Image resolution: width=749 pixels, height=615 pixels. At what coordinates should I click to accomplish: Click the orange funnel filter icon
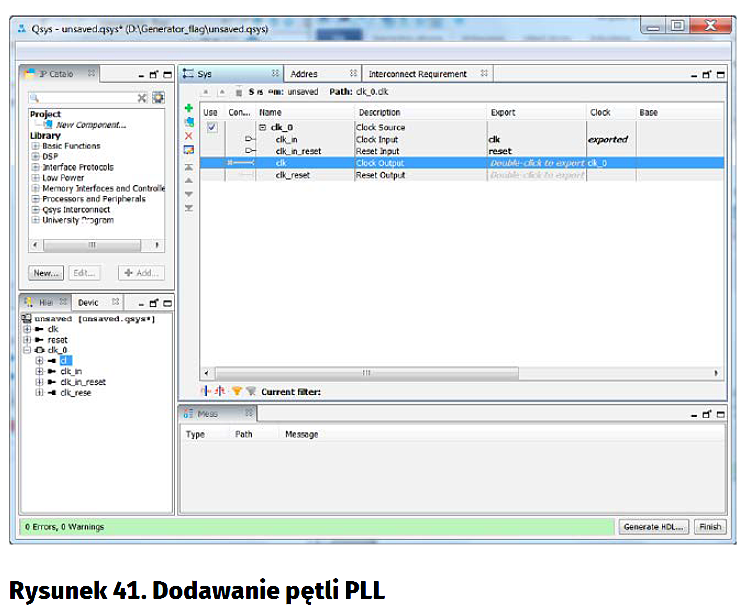coord(237,391)
